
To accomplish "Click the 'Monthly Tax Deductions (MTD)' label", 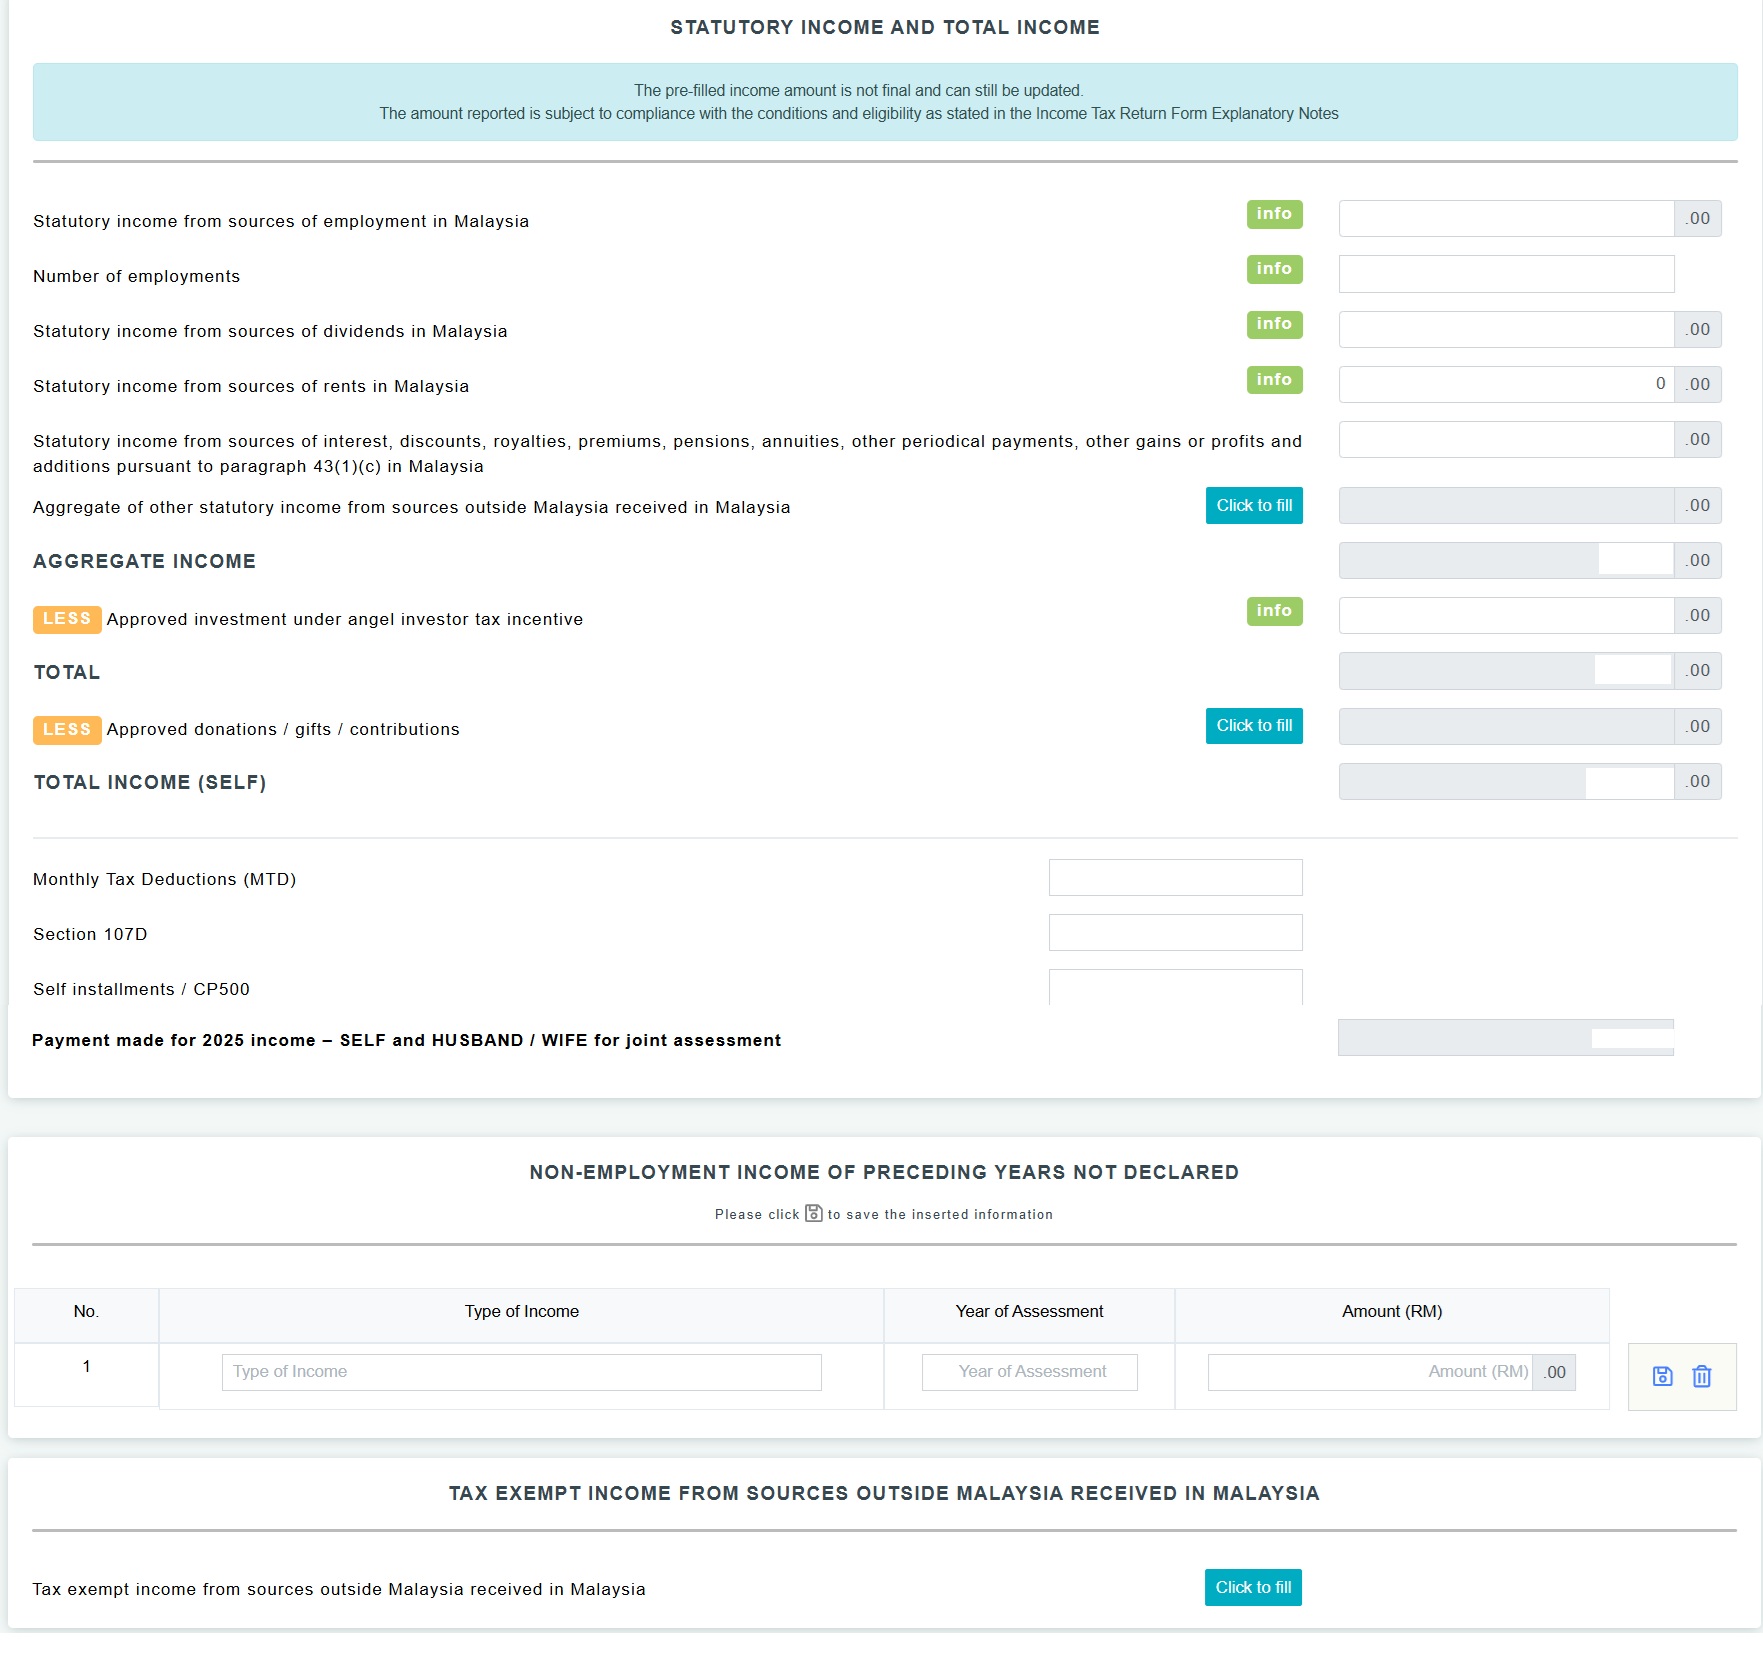I will click(x=165, y=880).
